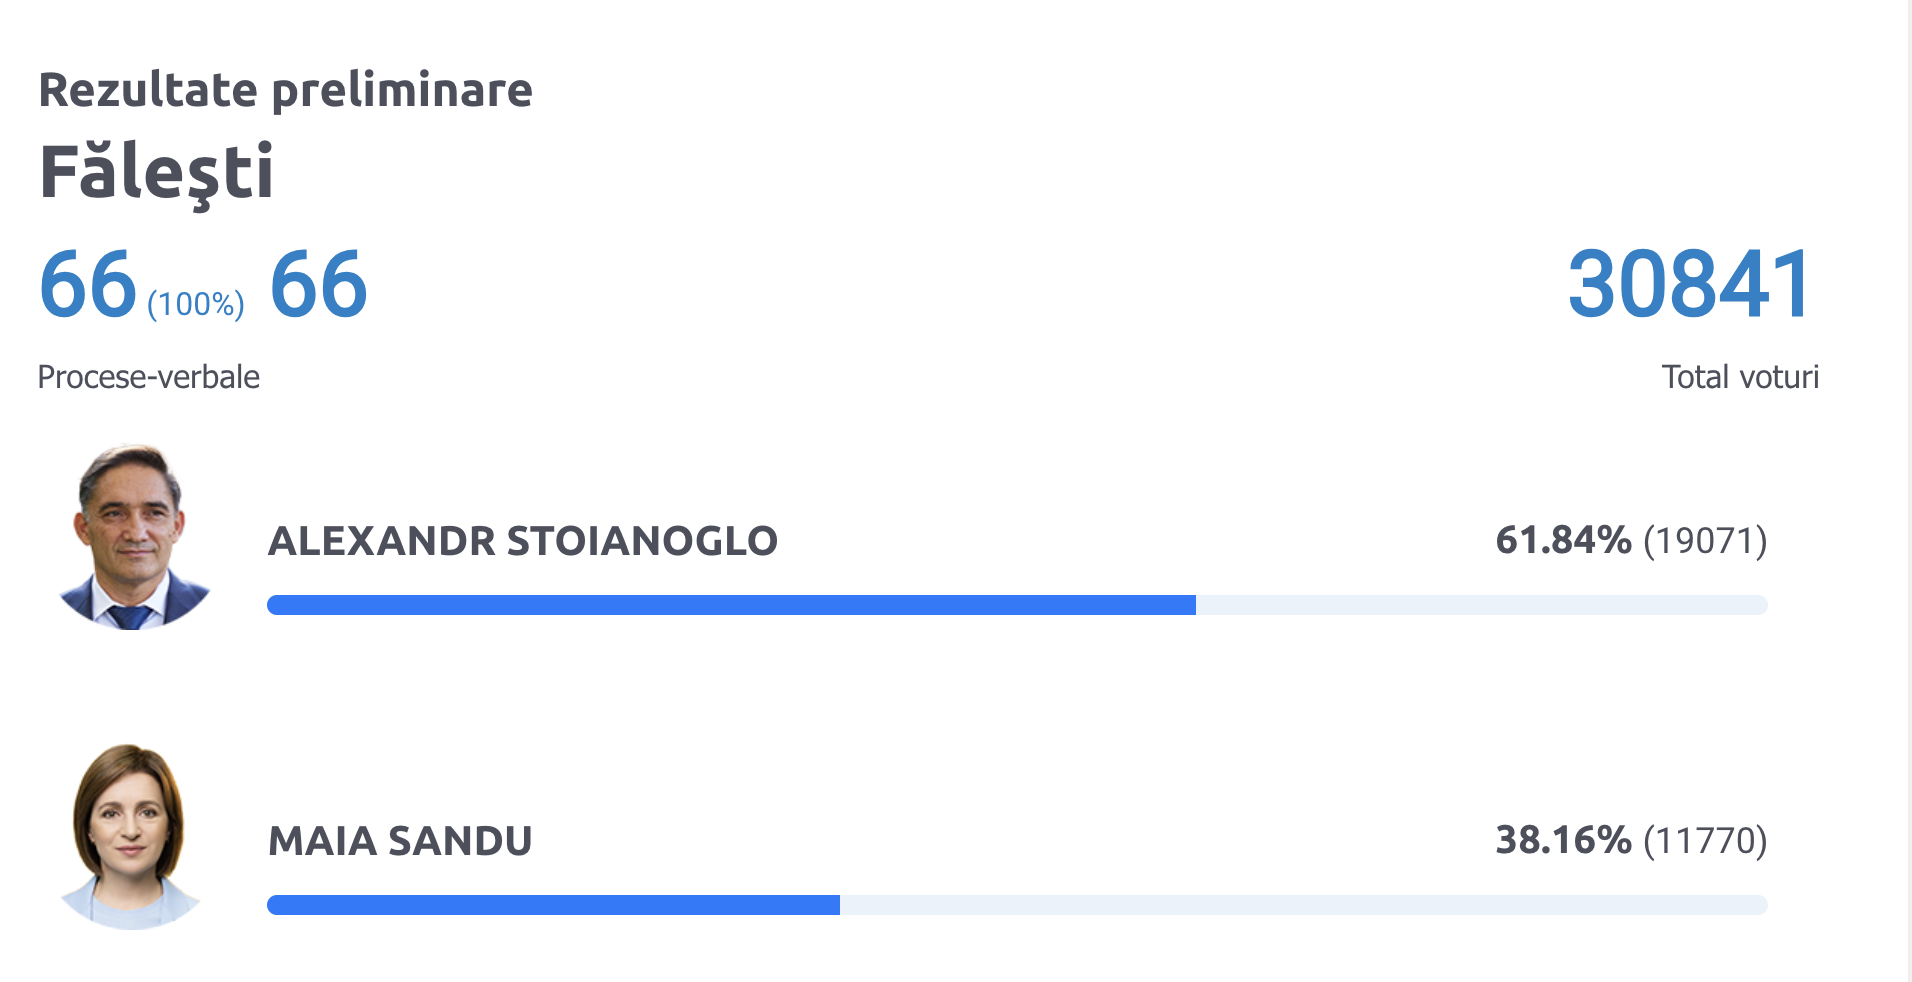Click the first large 66 count
The width and height of the screenshot is (1912, 982).
pos(88,285)
